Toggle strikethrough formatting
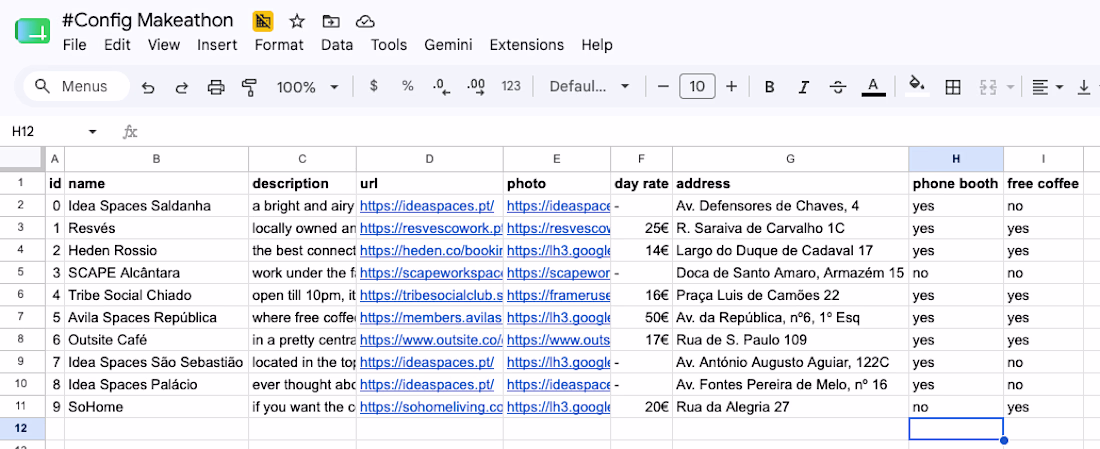 pos(838,87)
